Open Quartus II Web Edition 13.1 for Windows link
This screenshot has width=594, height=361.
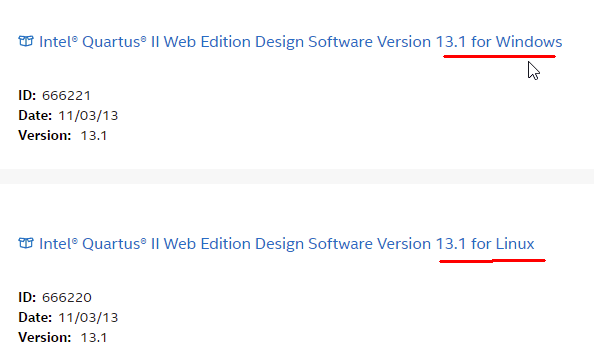click(x=300, y=42)
